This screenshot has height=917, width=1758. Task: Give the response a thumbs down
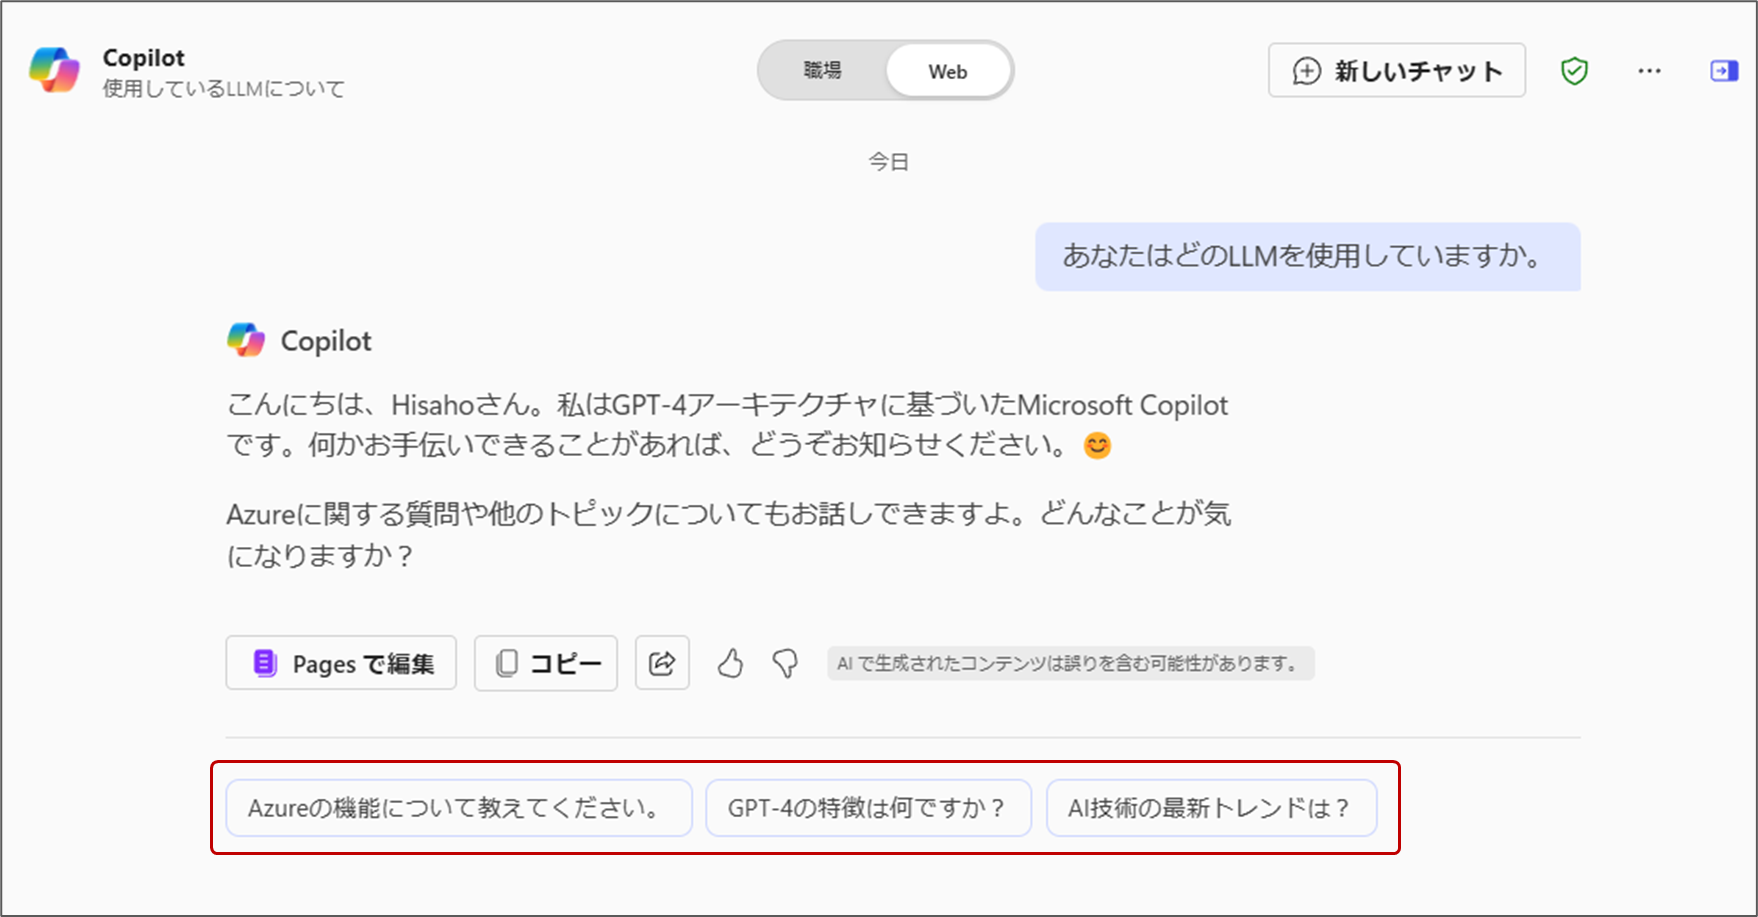pos(786,663)
